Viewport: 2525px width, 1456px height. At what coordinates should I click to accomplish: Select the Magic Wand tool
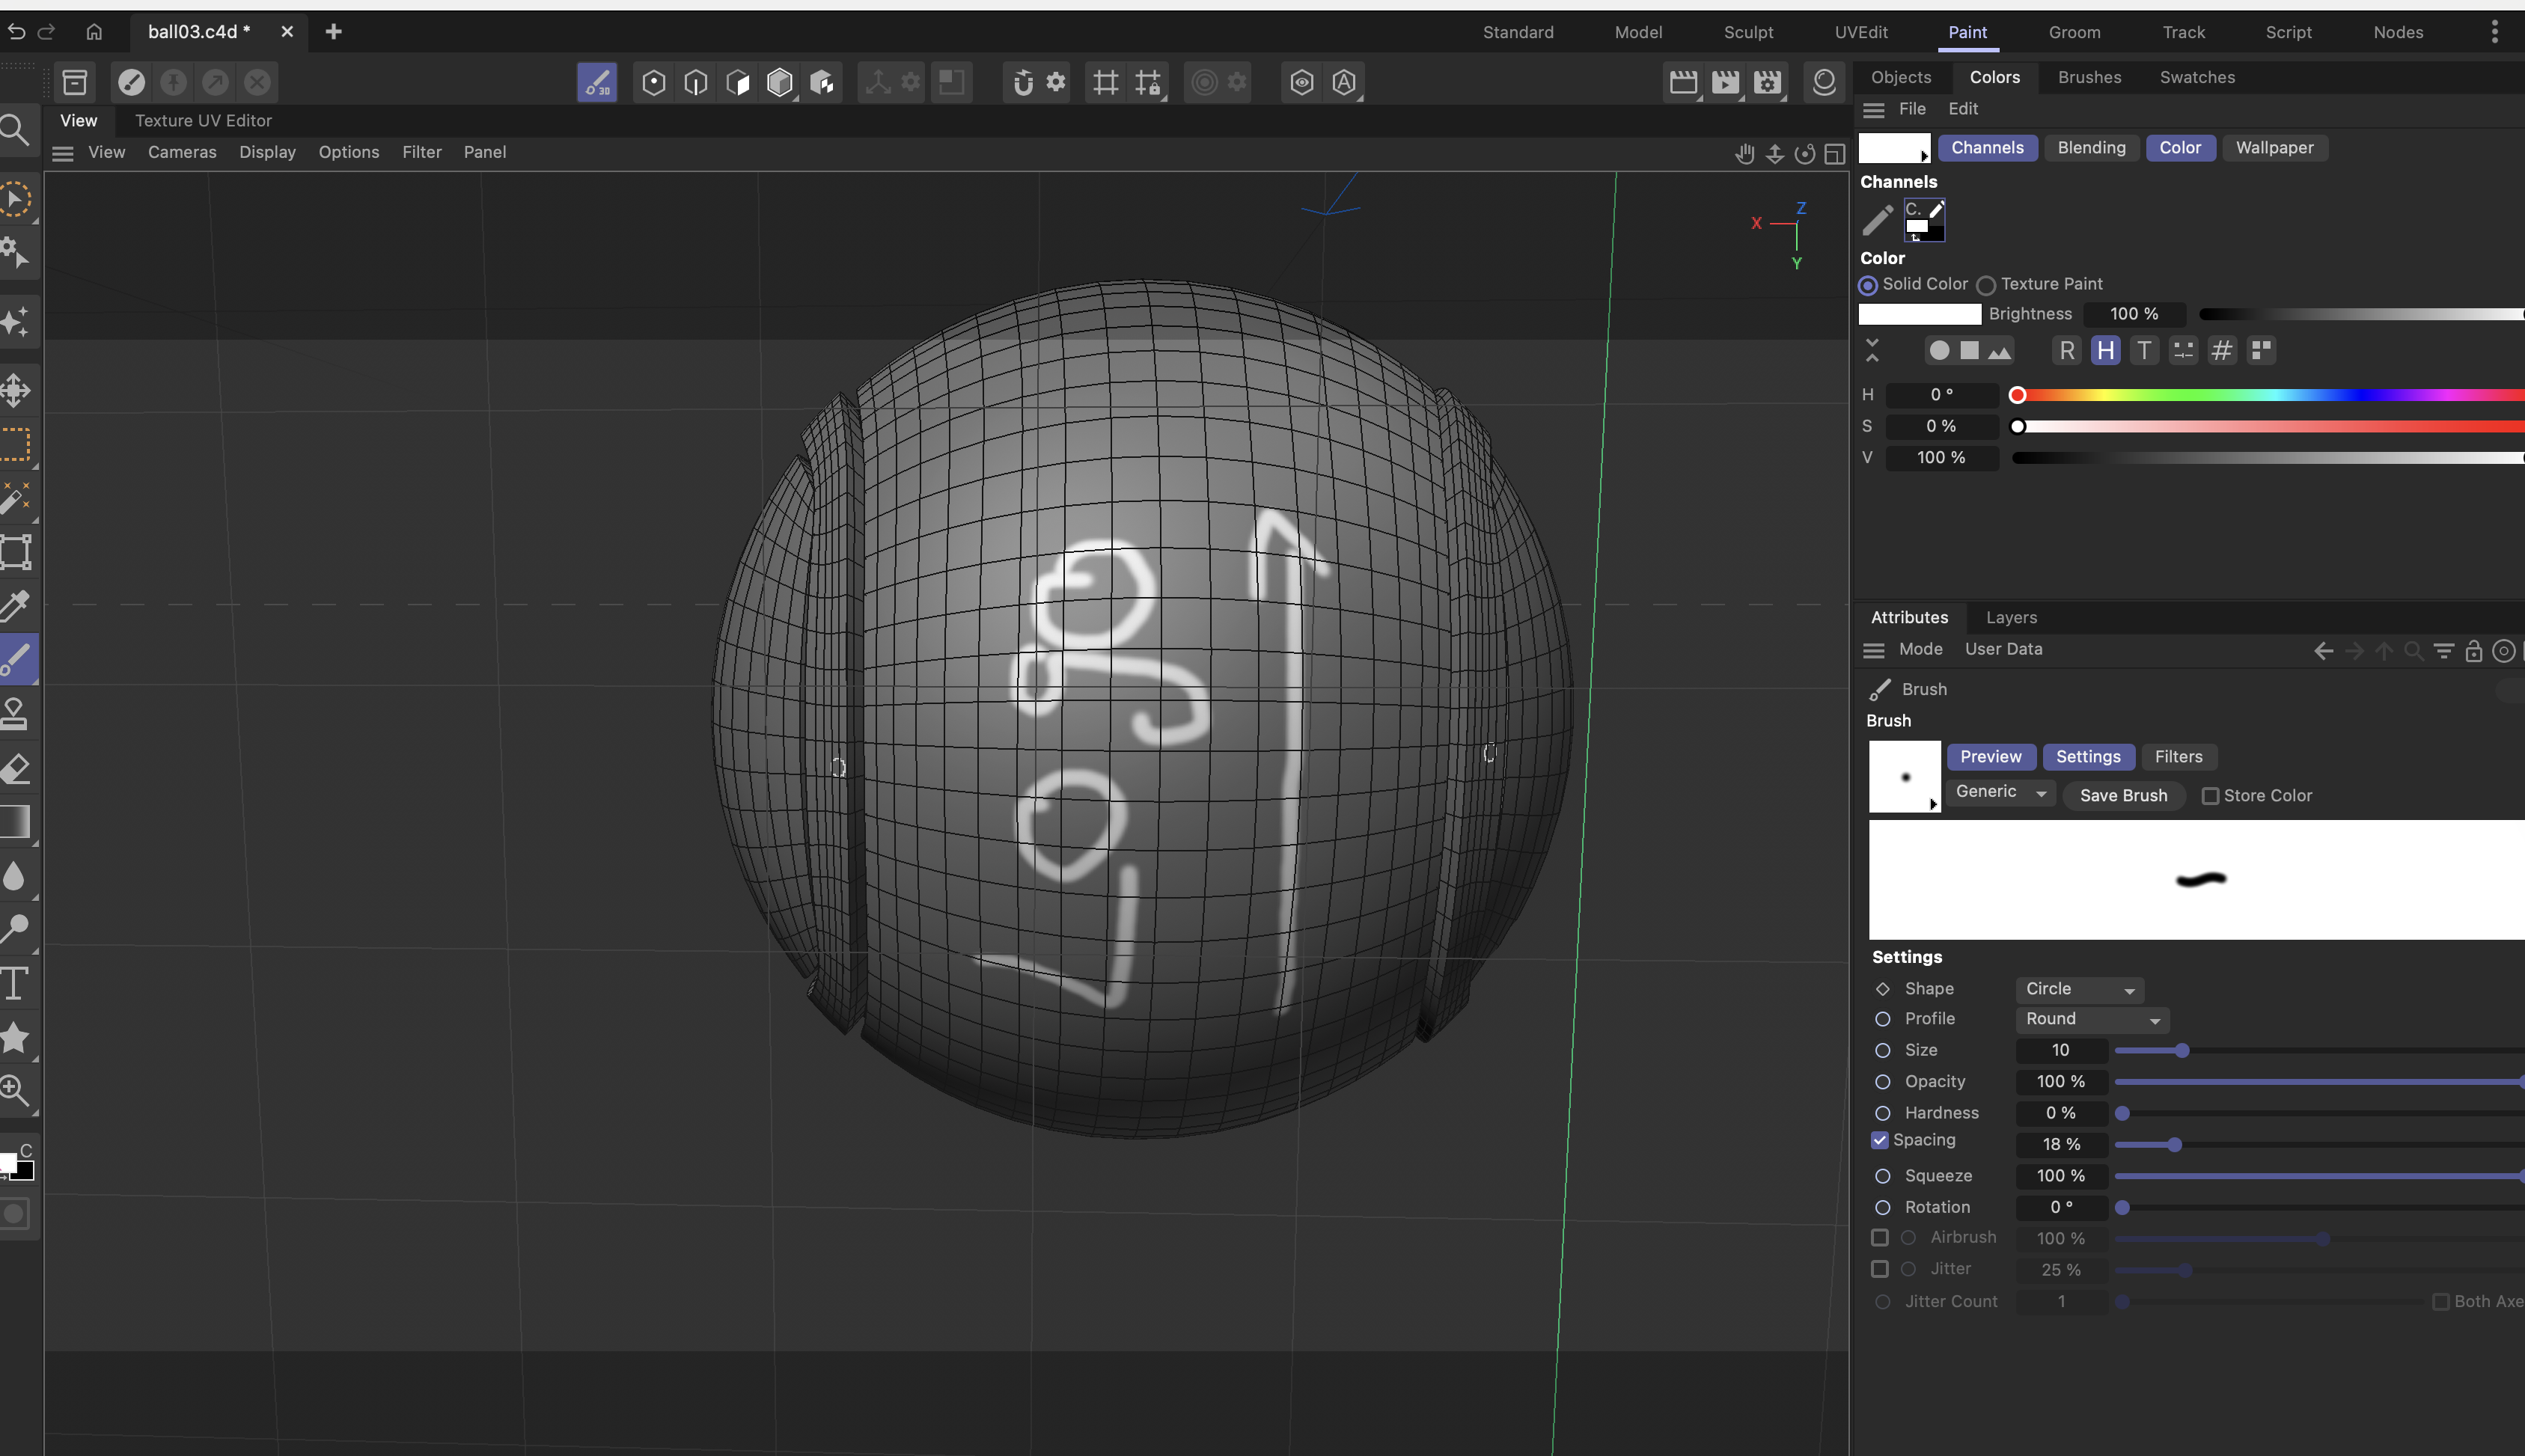16,497
